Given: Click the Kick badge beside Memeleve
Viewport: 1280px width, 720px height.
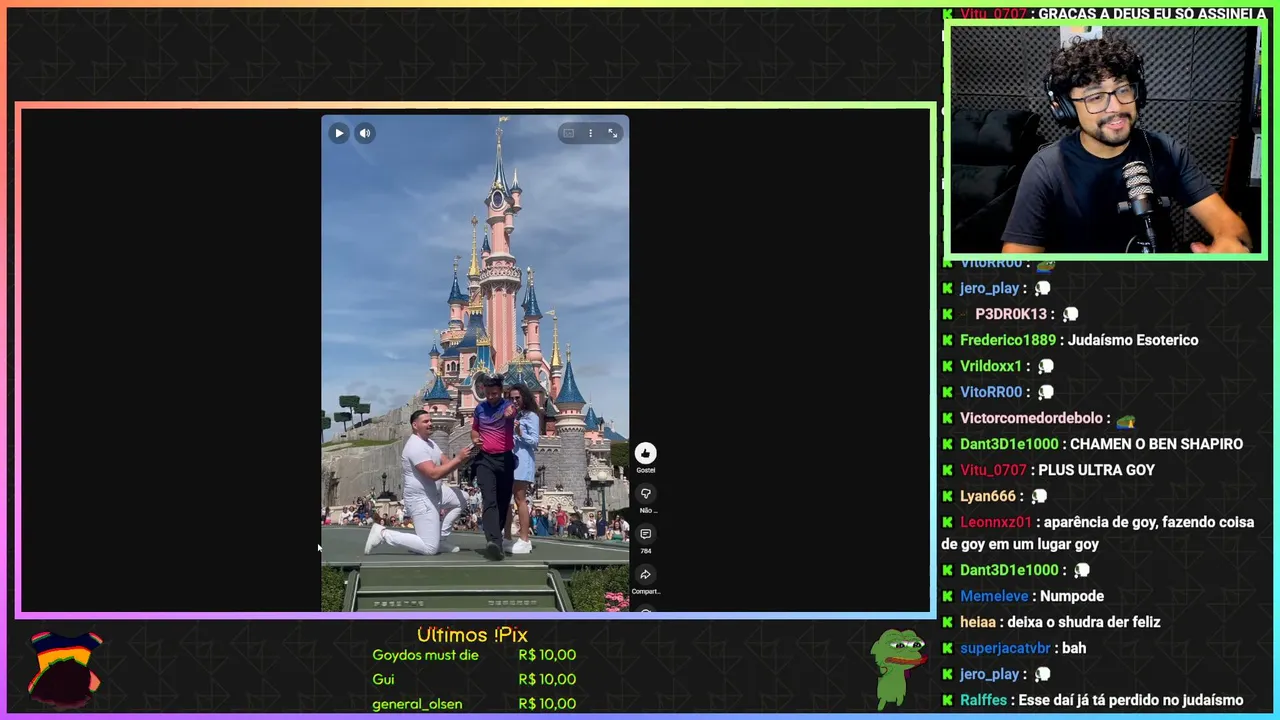Looking at the screenshot, I should (x=947, y=596).
